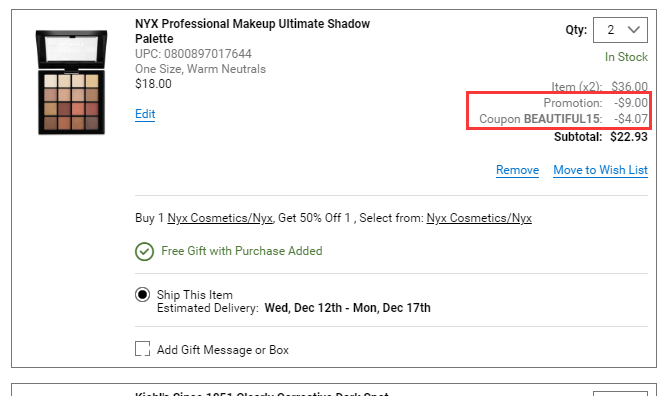Click the Ship This Item label text
Viewport: 668px width, 396px height.
195,295
